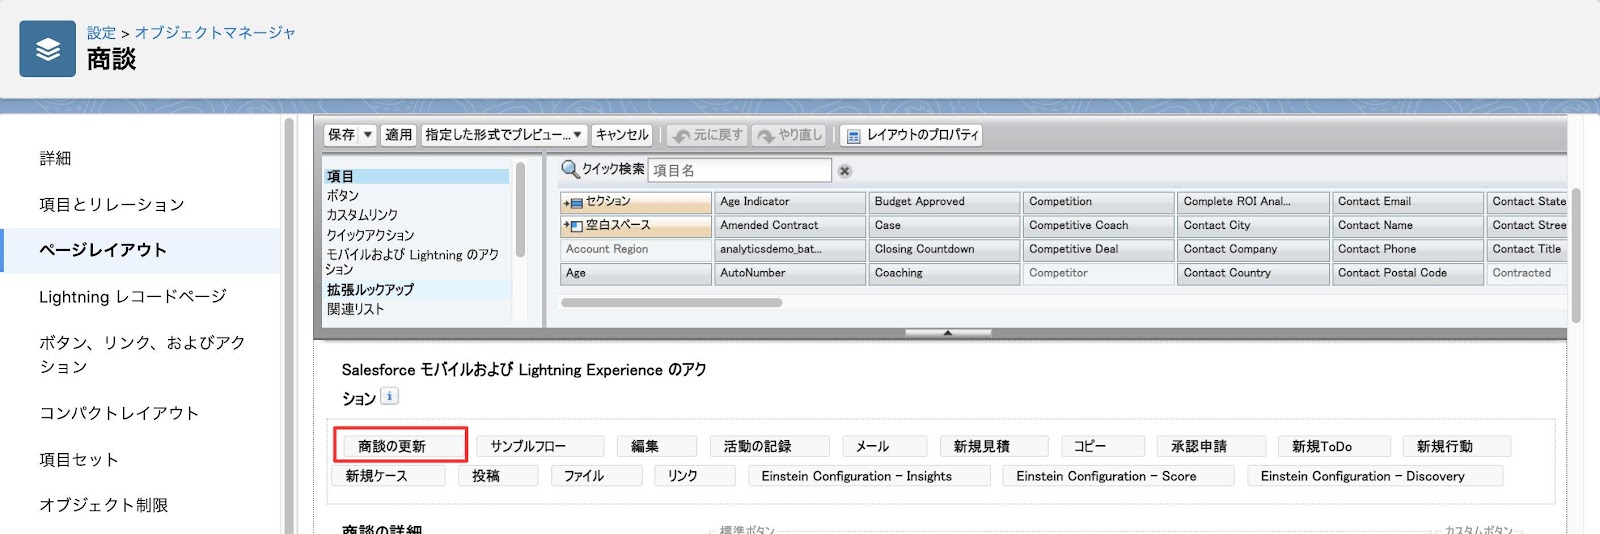The width and height of the screenshot is (1600, 534).
Task: Select the Contact Country field
Action: coord(1253,274)
